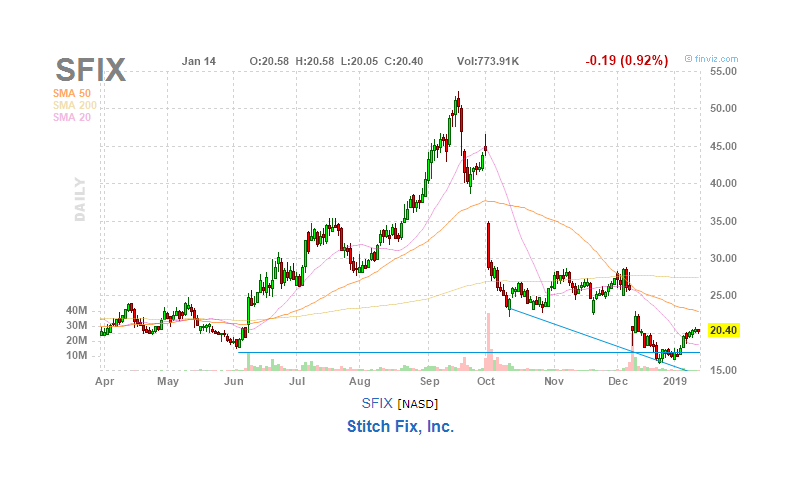803x487 pixels.
Task: Click the open price O:20.58
Action: click(269, 61)
